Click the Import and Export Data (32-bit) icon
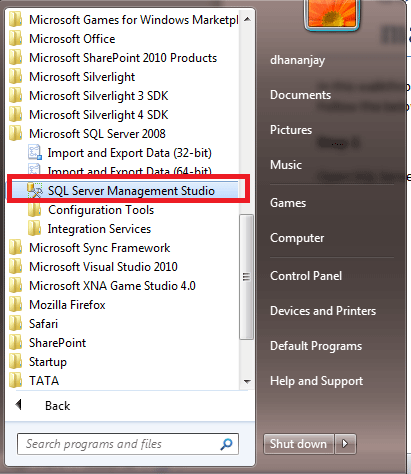Image resolution: width=411 pixels, height=474 pixels. [x=35, y=152]
